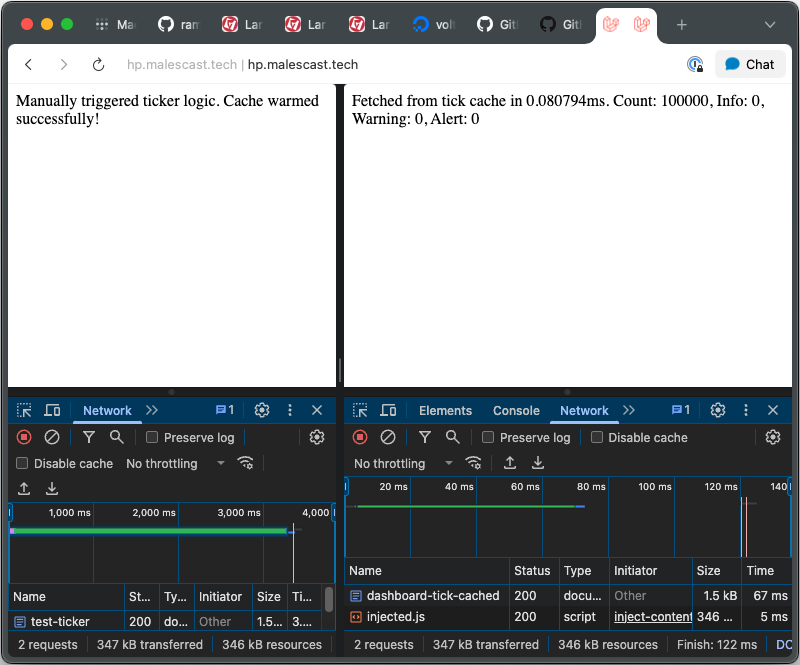The width and height of the screenshot is (800, 665).
Task: Reload the current page
Action: (x=98, y=64)
